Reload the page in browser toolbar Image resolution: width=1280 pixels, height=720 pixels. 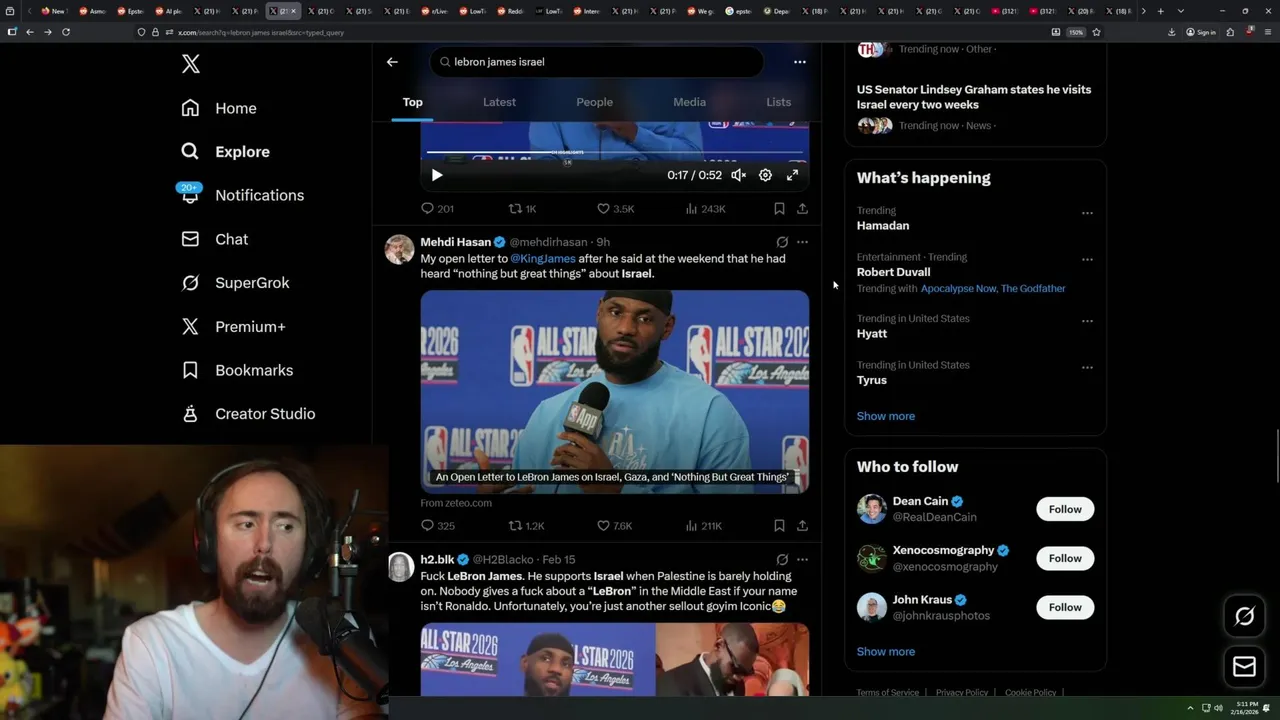point(66,32)
